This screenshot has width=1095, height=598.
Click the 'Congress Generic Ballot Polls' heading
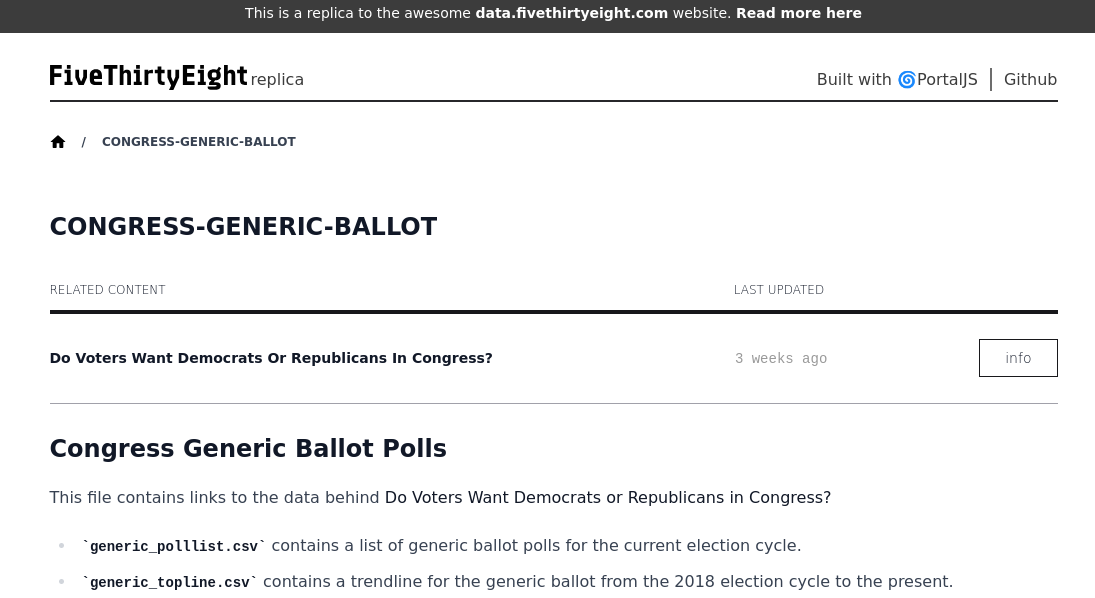(248, 448)
